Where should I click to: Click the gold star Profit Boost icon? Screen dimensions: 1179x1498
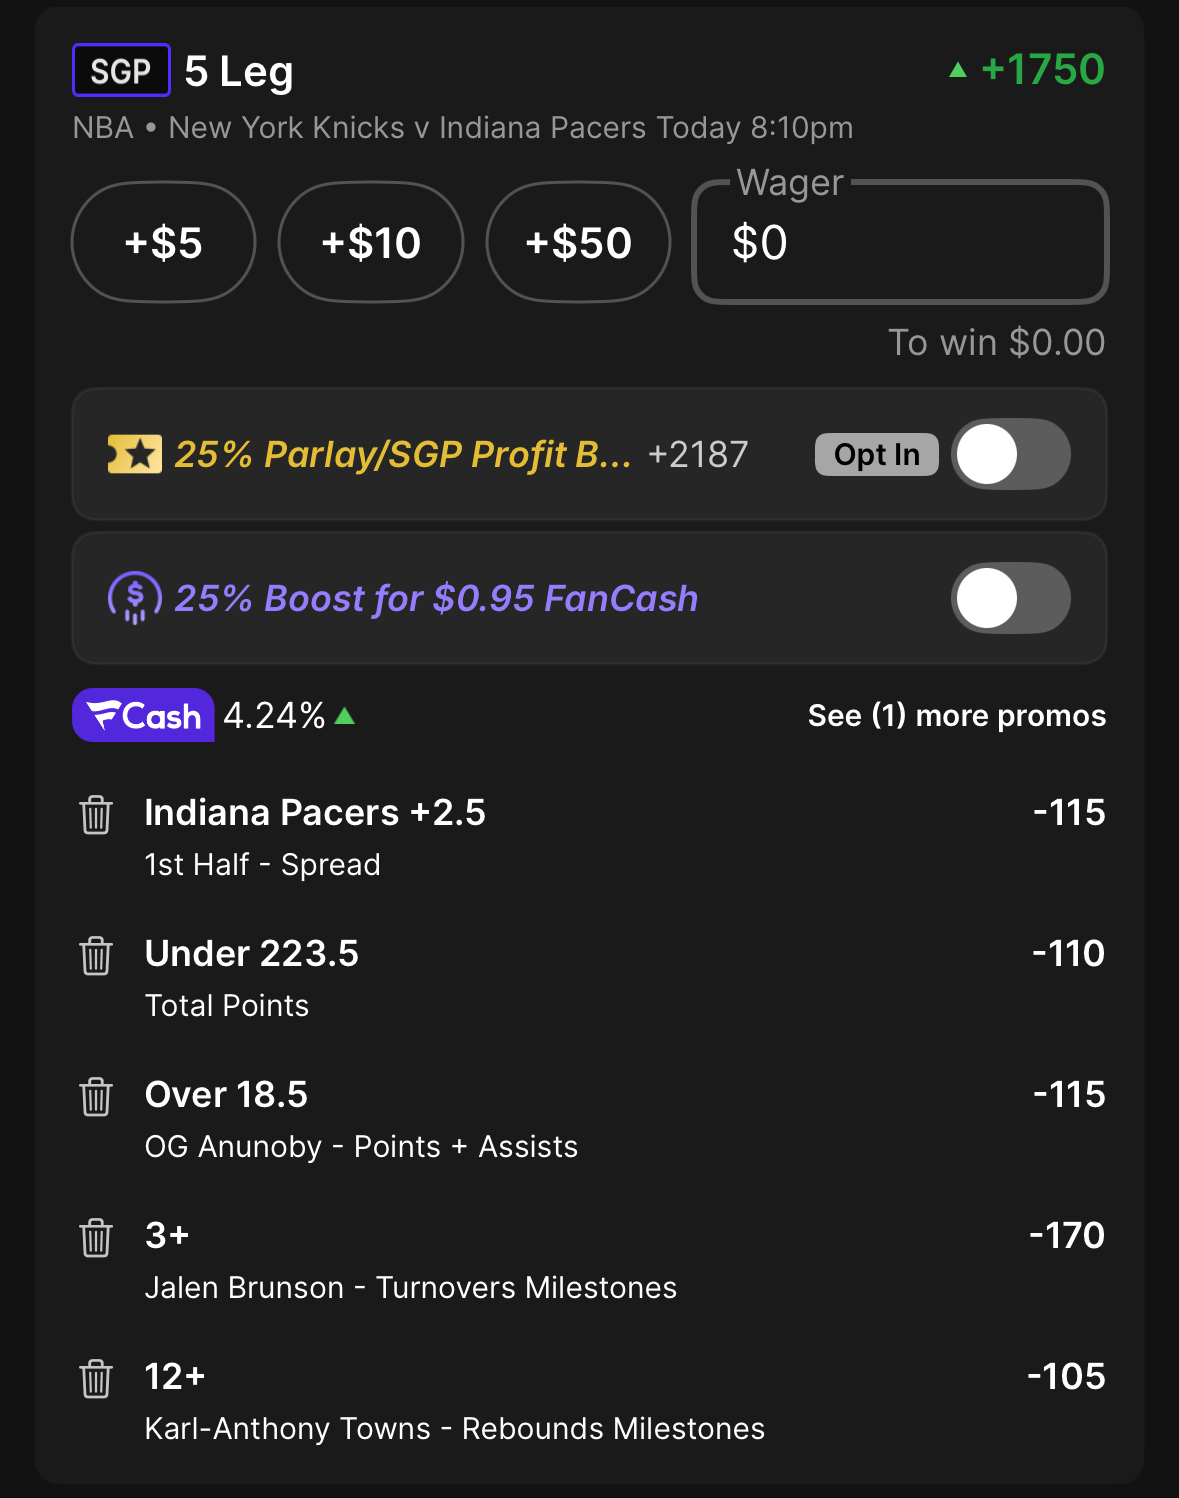[x=135, y=455]
